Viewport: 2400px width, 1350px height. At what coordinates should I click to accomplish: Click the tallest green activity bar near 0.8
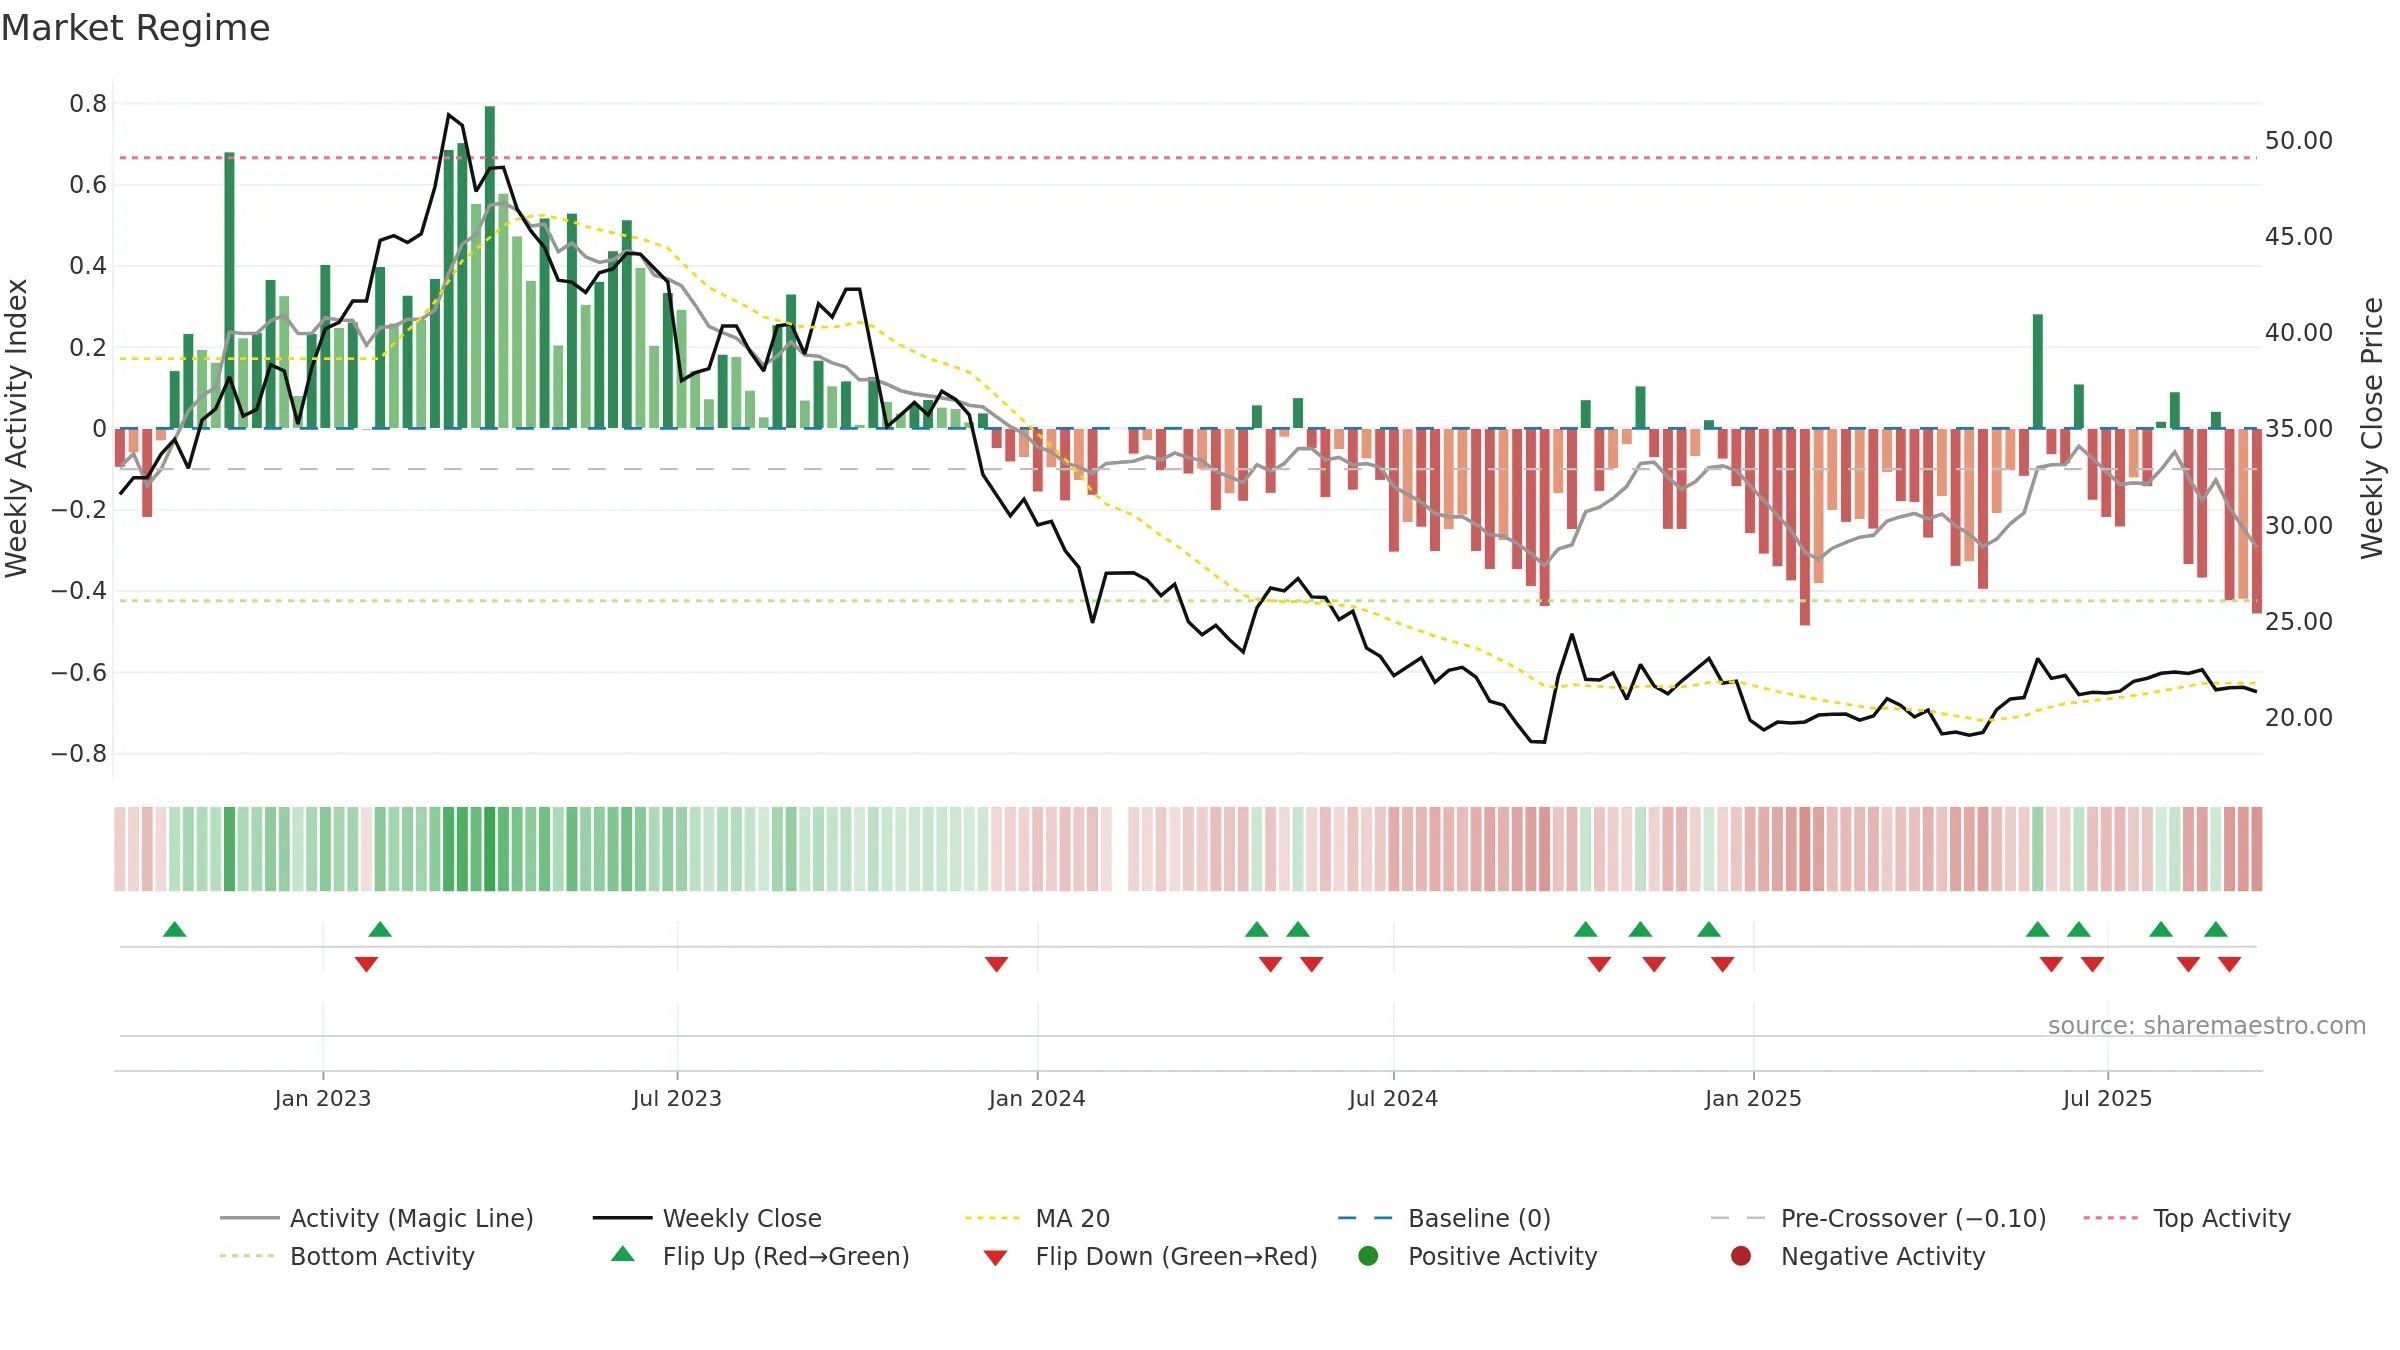490,267
